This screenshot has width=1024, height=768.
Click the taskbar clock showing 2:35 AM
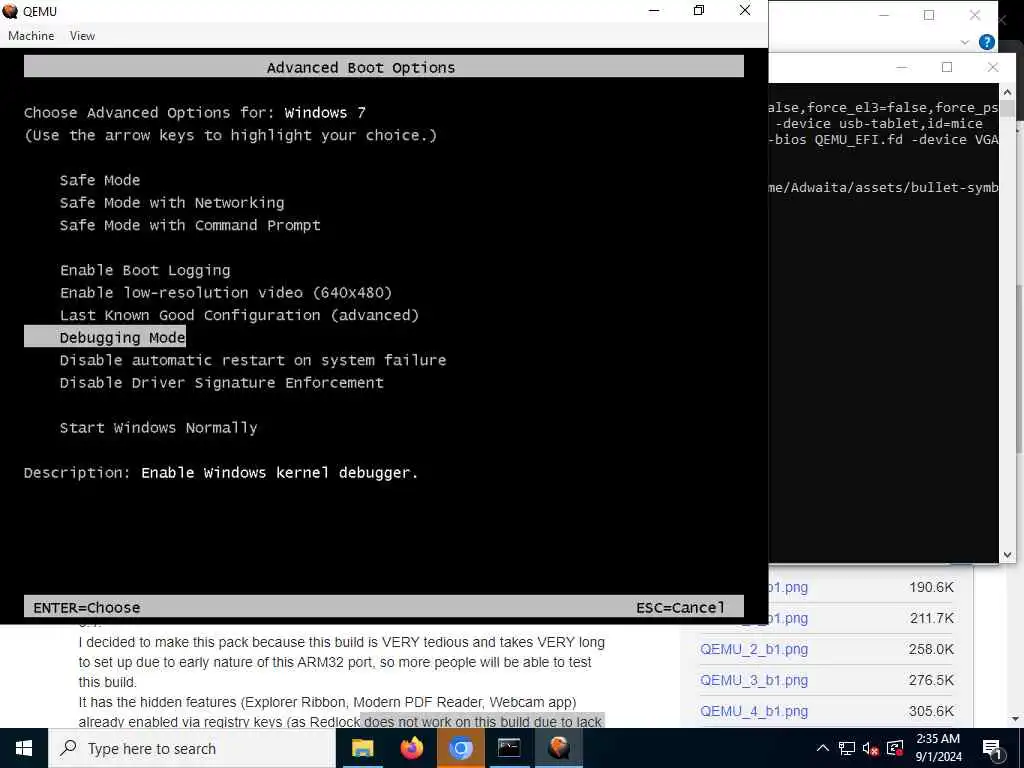[938, 748]
